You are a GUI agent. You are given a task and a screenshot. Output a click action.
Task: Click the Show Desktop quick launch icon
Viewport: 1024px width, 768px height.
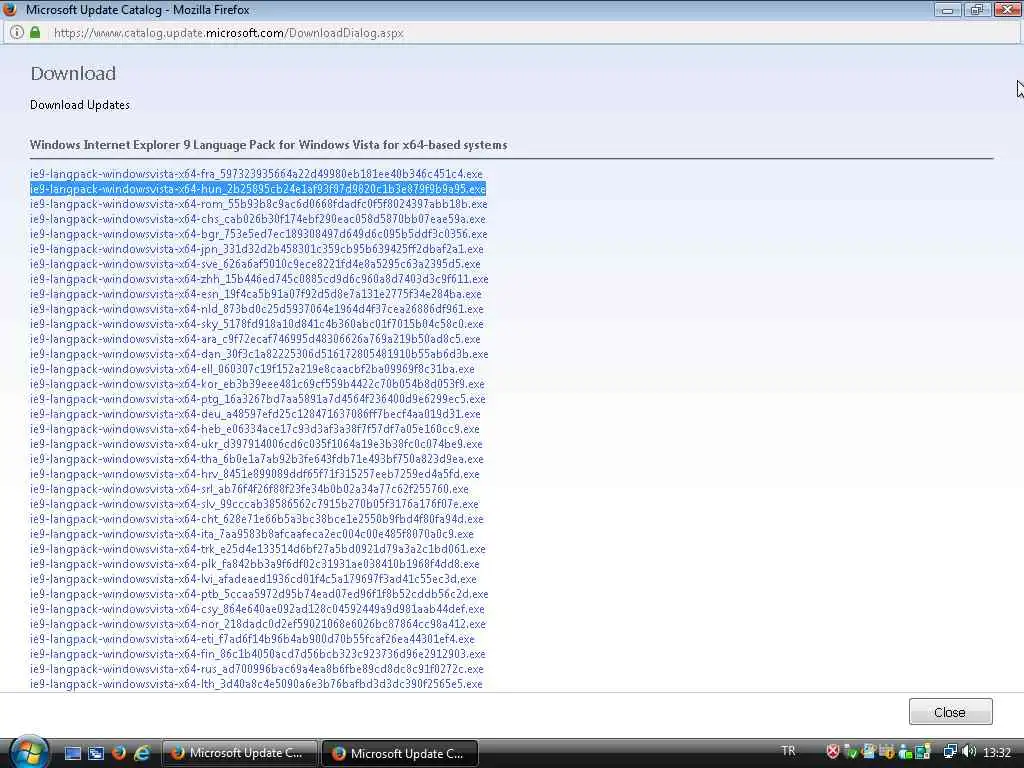pyautogui.click(x=72, y=753)
